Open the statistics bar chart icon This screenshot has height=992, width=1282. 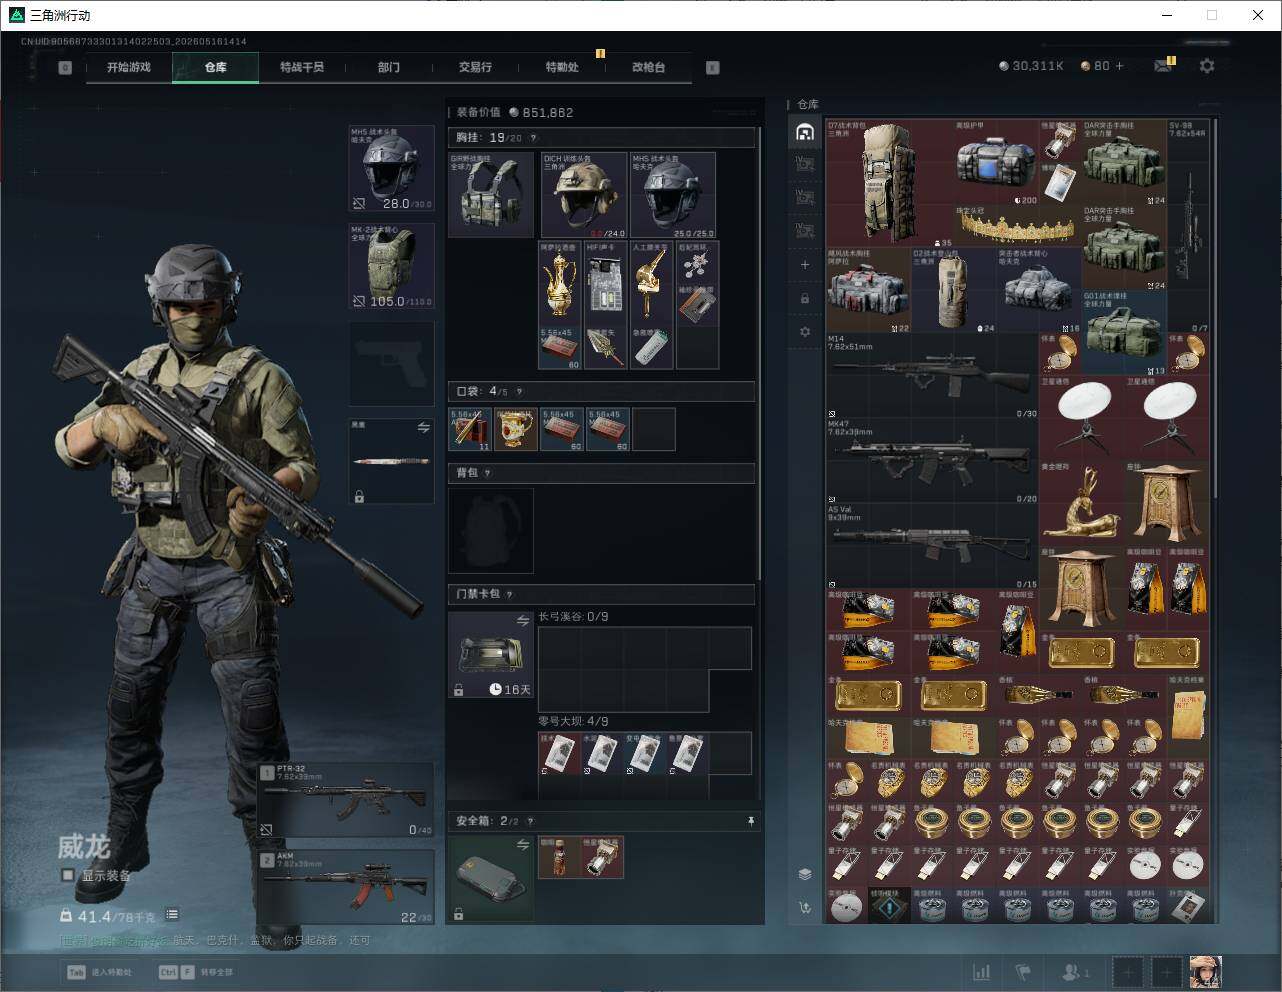tap(982, 972)
